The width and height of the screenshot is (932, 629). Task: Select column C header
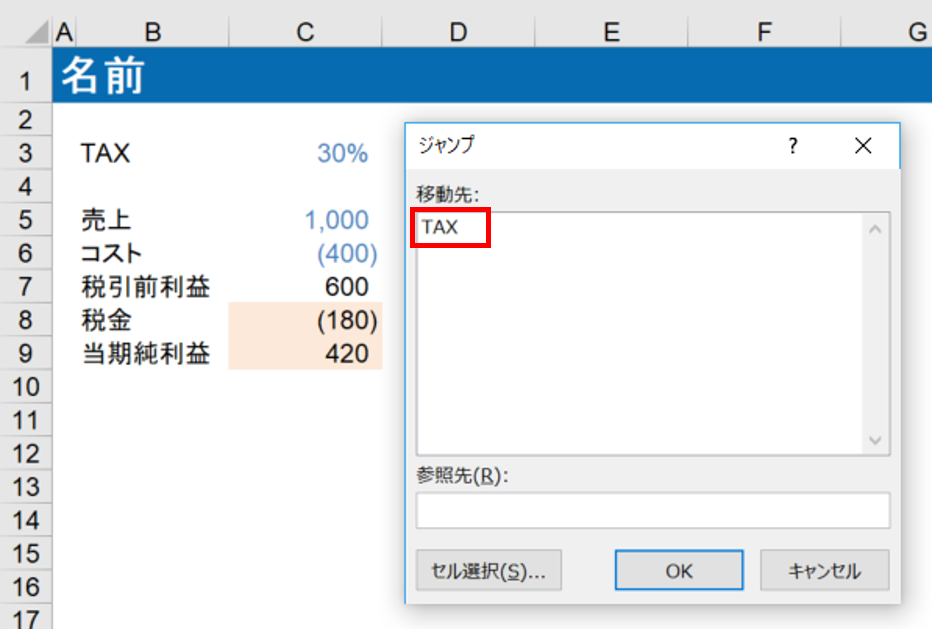[x=305, y=33]
